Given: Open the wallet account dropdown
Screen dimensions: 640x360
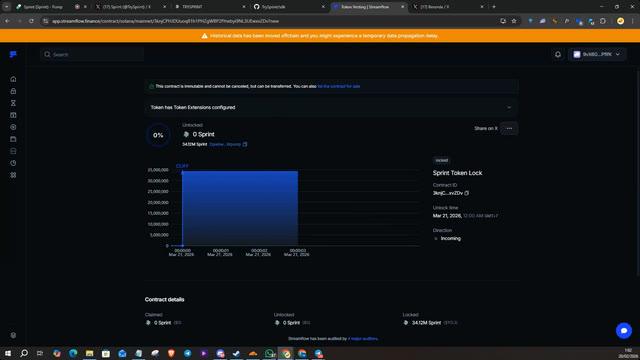Looking at the screenshot, I should [597, 54].
